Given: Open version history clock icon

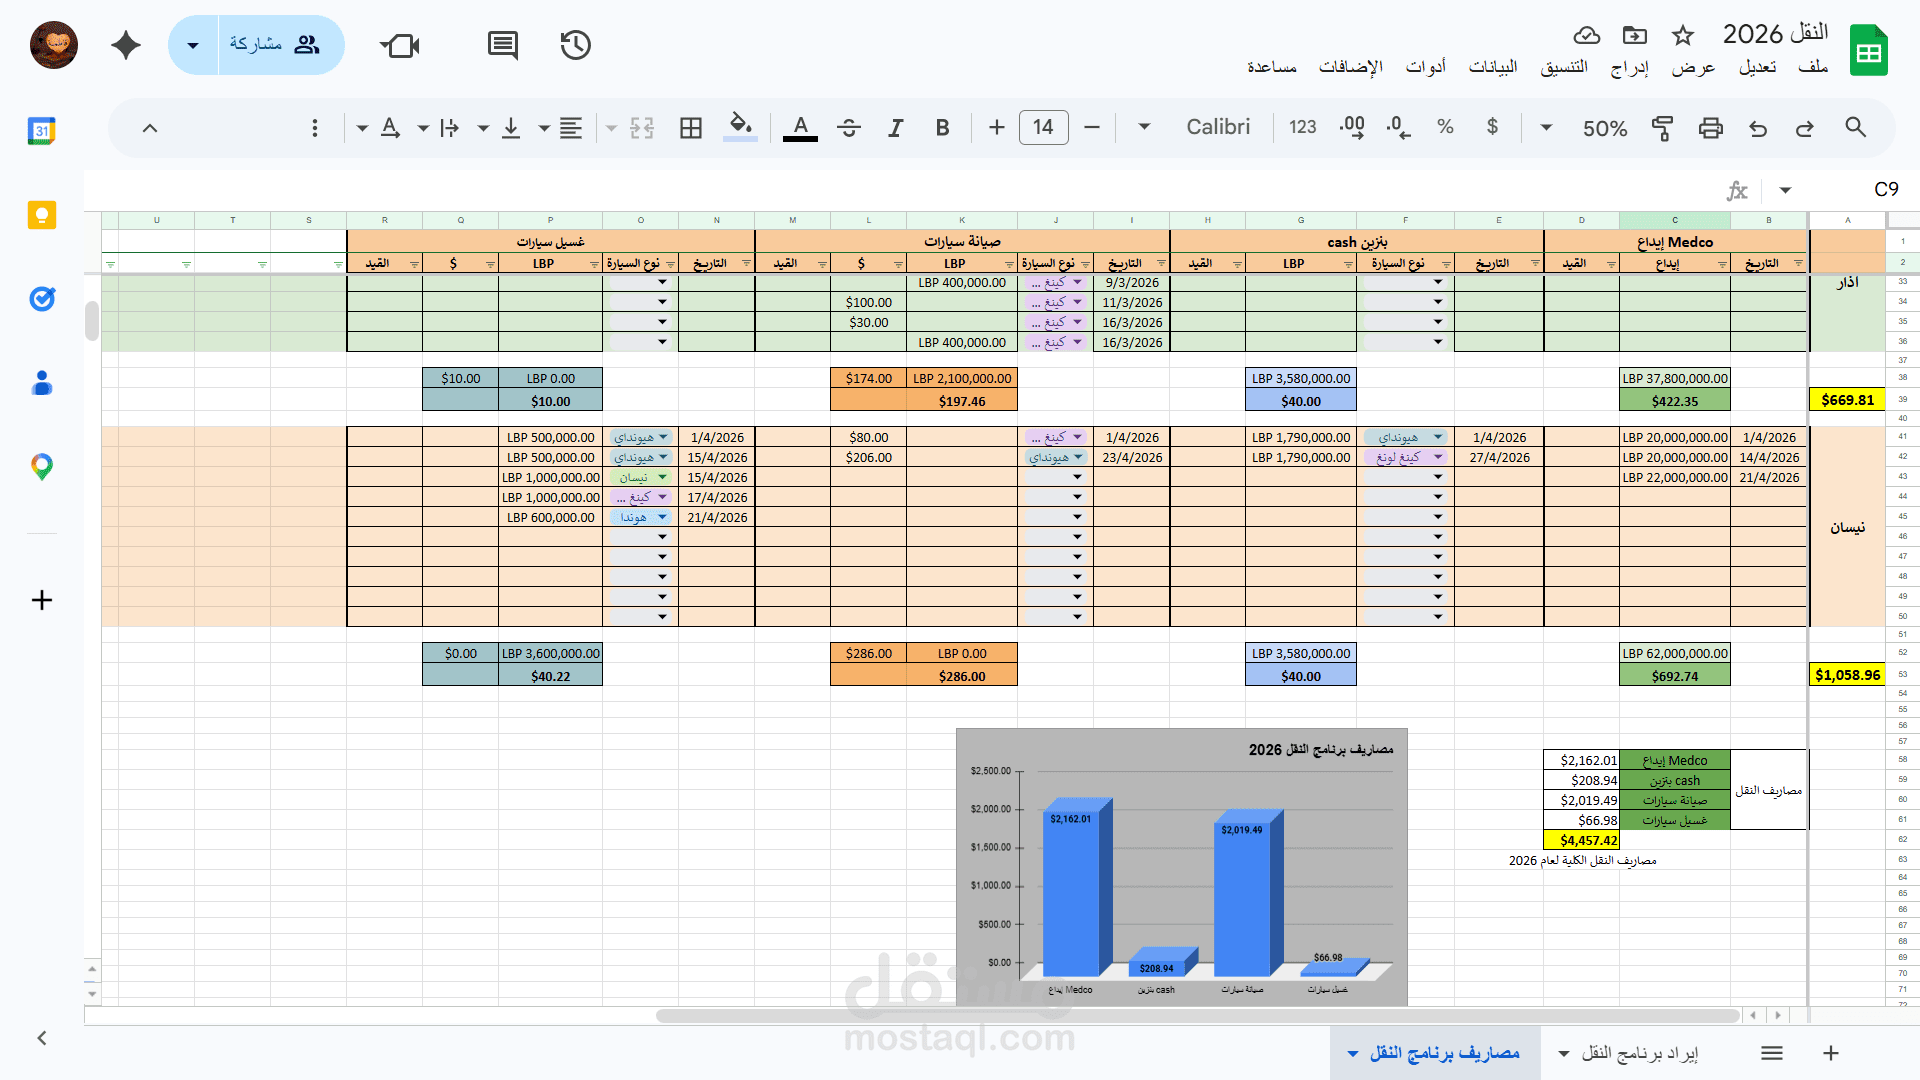Looking at the screenshot, I should click(576, 45).
